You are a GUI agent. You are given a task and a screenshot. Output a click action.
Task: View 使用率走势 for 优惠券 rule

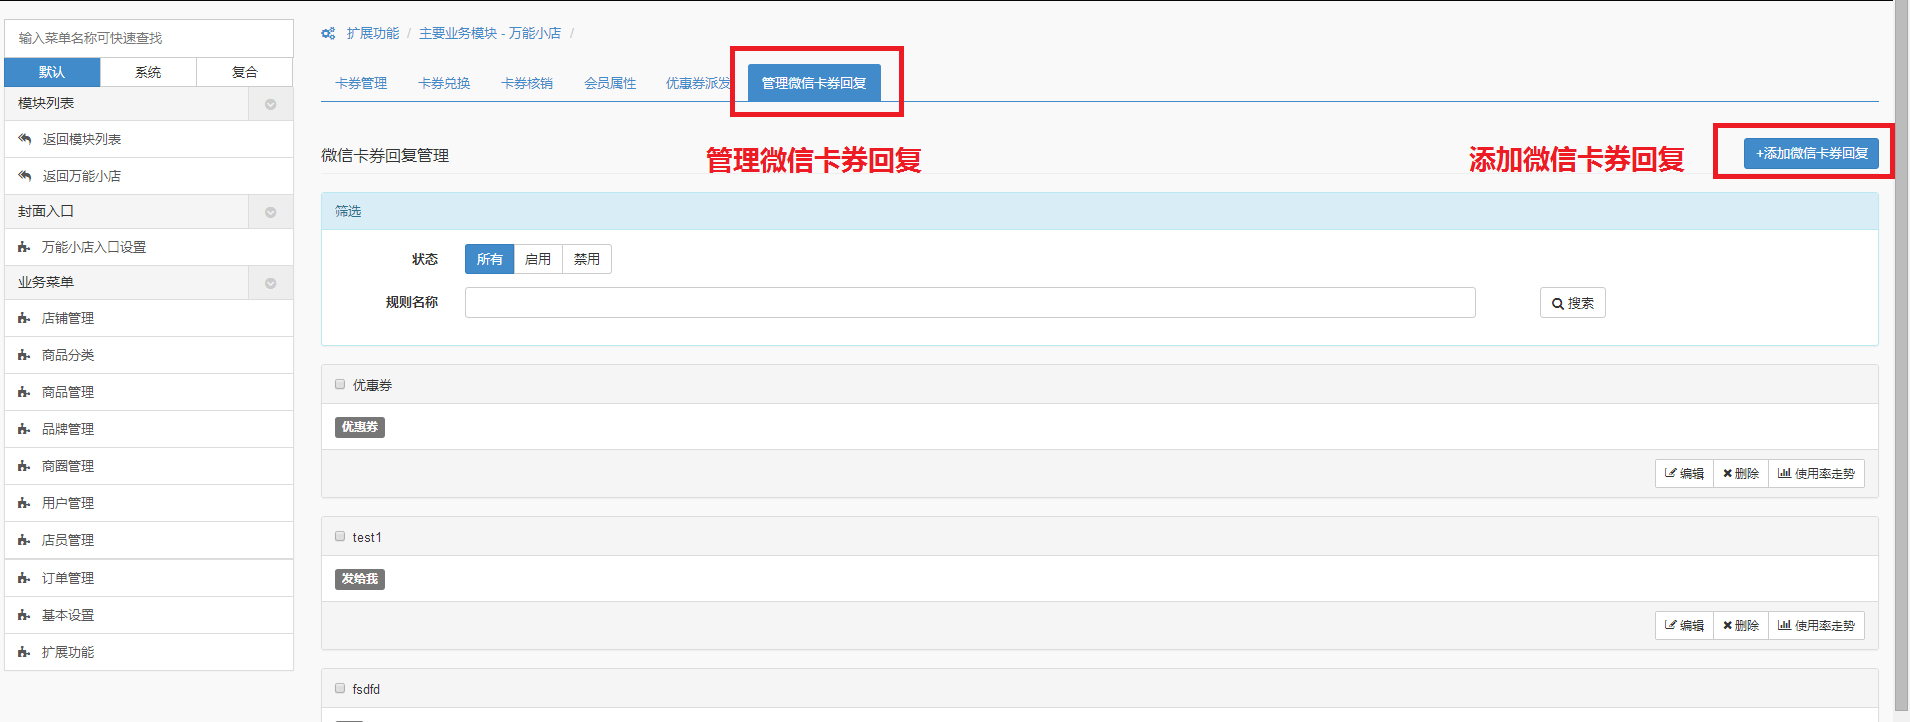click(x=1816, y=474)
